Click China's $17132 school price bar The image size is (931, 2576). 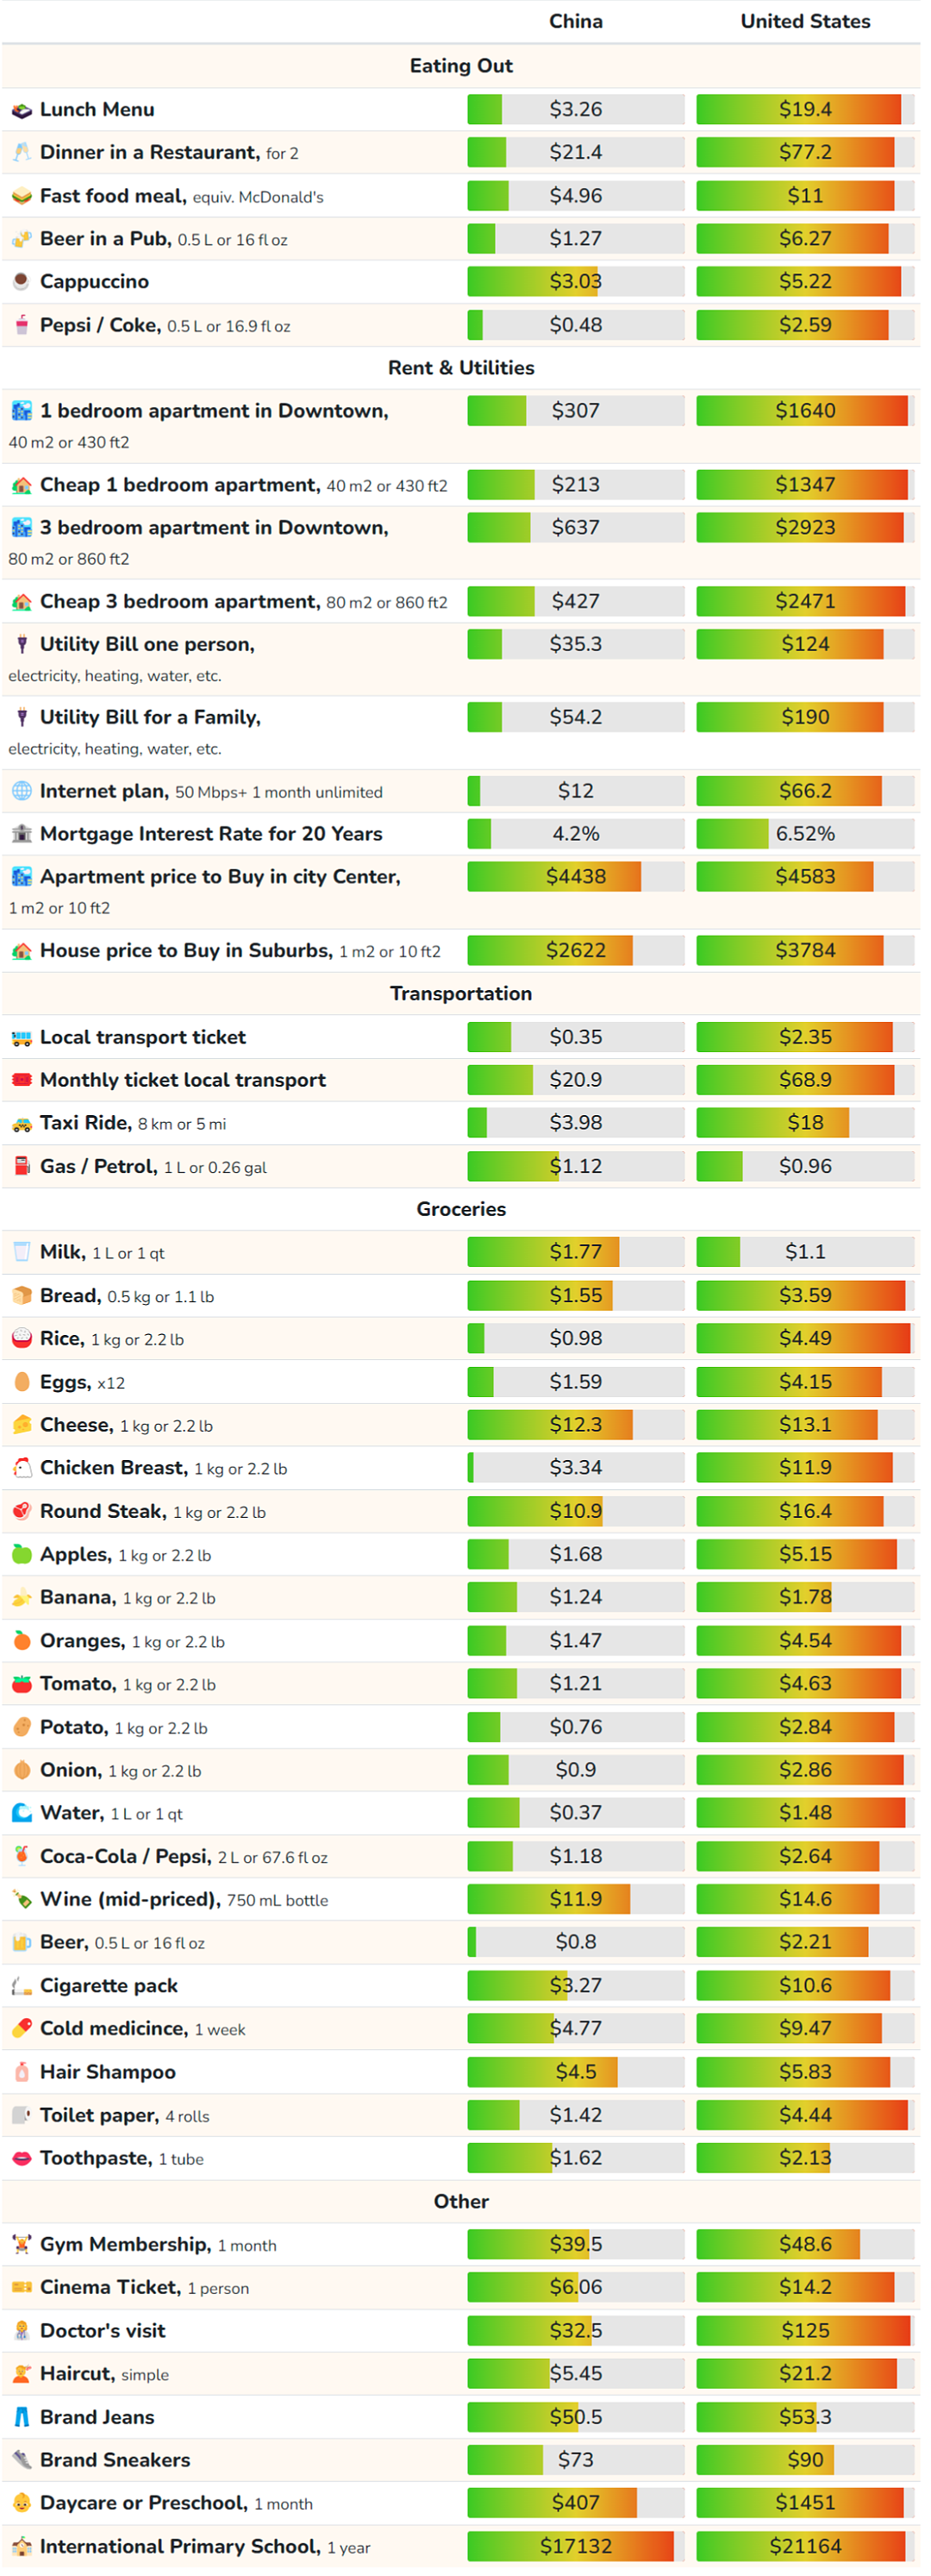tap(576, 2547)
